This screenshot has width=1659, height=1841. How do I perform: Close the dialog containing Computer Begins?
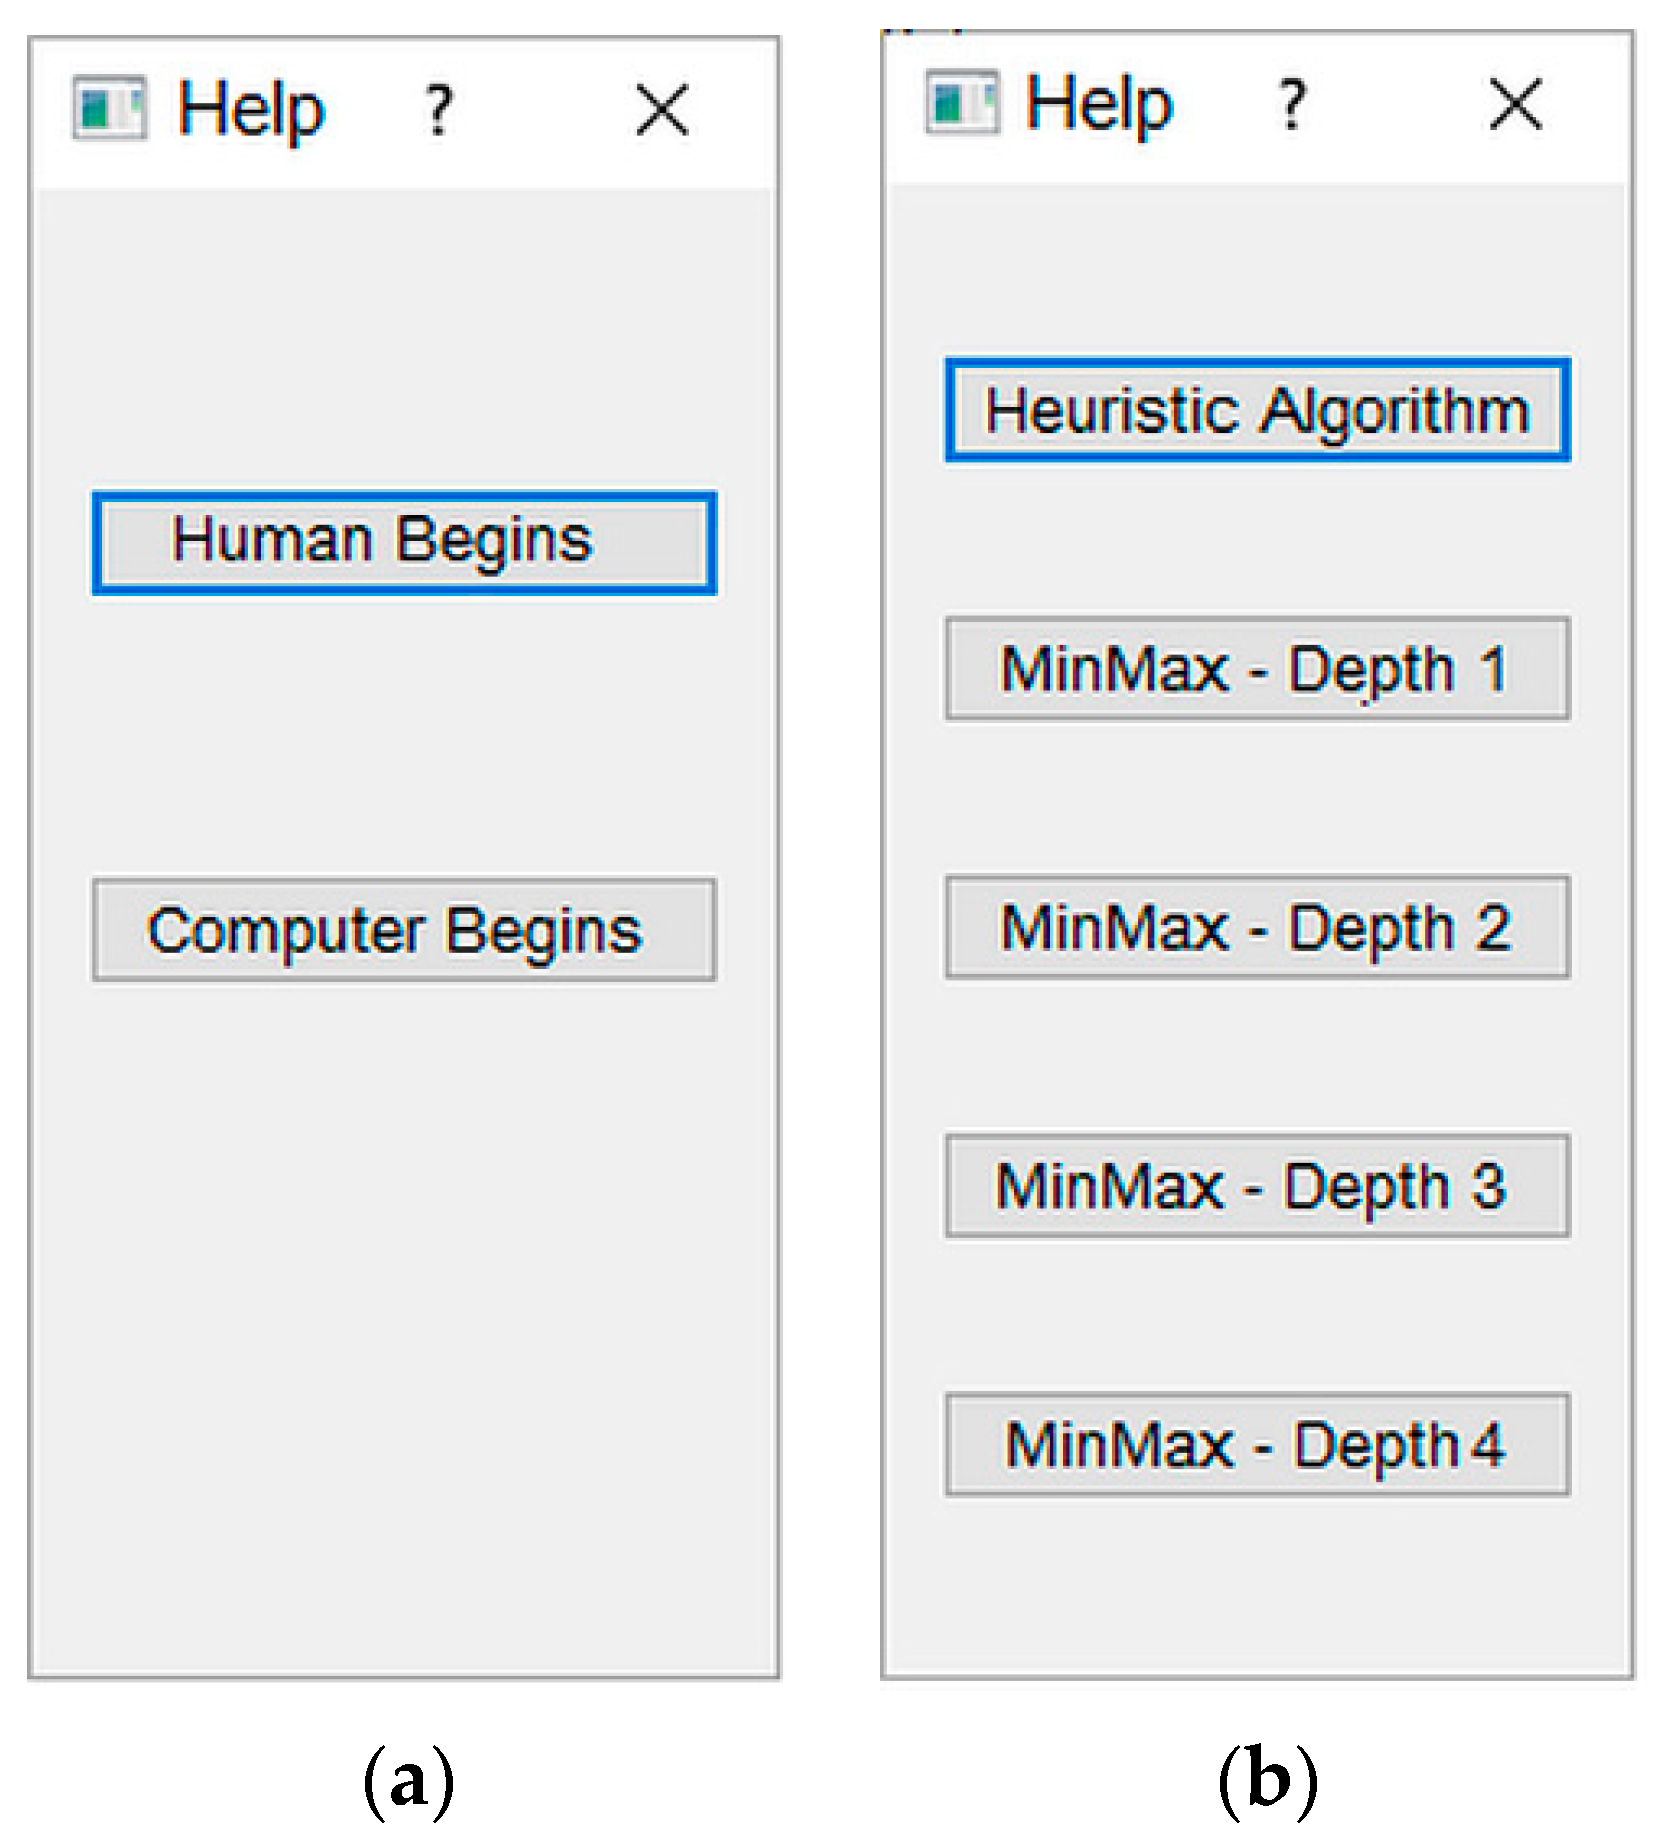[x=662, y=109]
